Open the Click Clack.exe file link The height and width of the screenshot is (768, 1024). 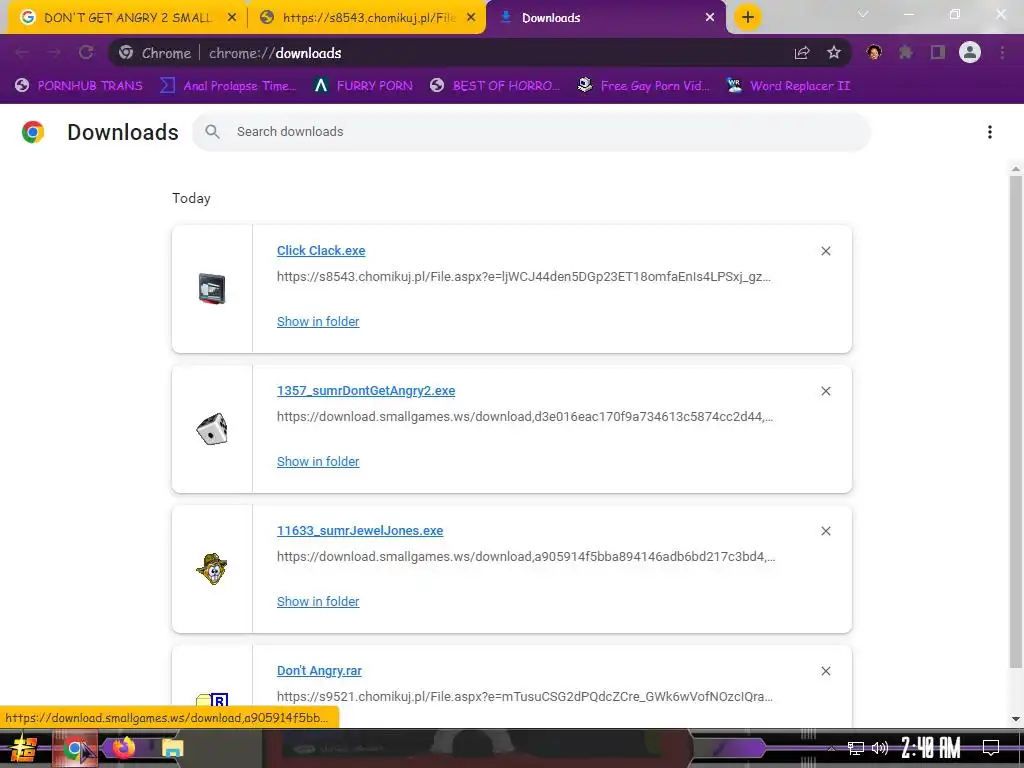pyautogui.click(x=321, y=251)
